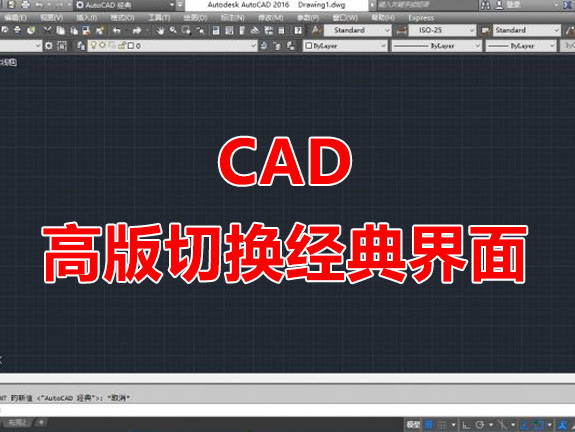Screen dimensions: 575x432
Task: Click the Text Style icon before Standard
Action: click(316, 30)
